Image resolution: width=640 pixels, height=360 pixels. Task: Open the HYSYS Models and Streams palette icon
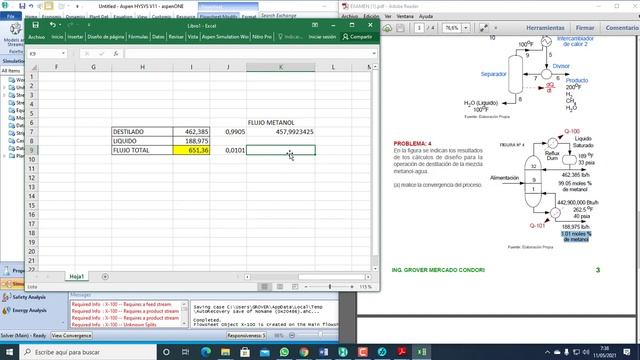[x=16, y=33]
